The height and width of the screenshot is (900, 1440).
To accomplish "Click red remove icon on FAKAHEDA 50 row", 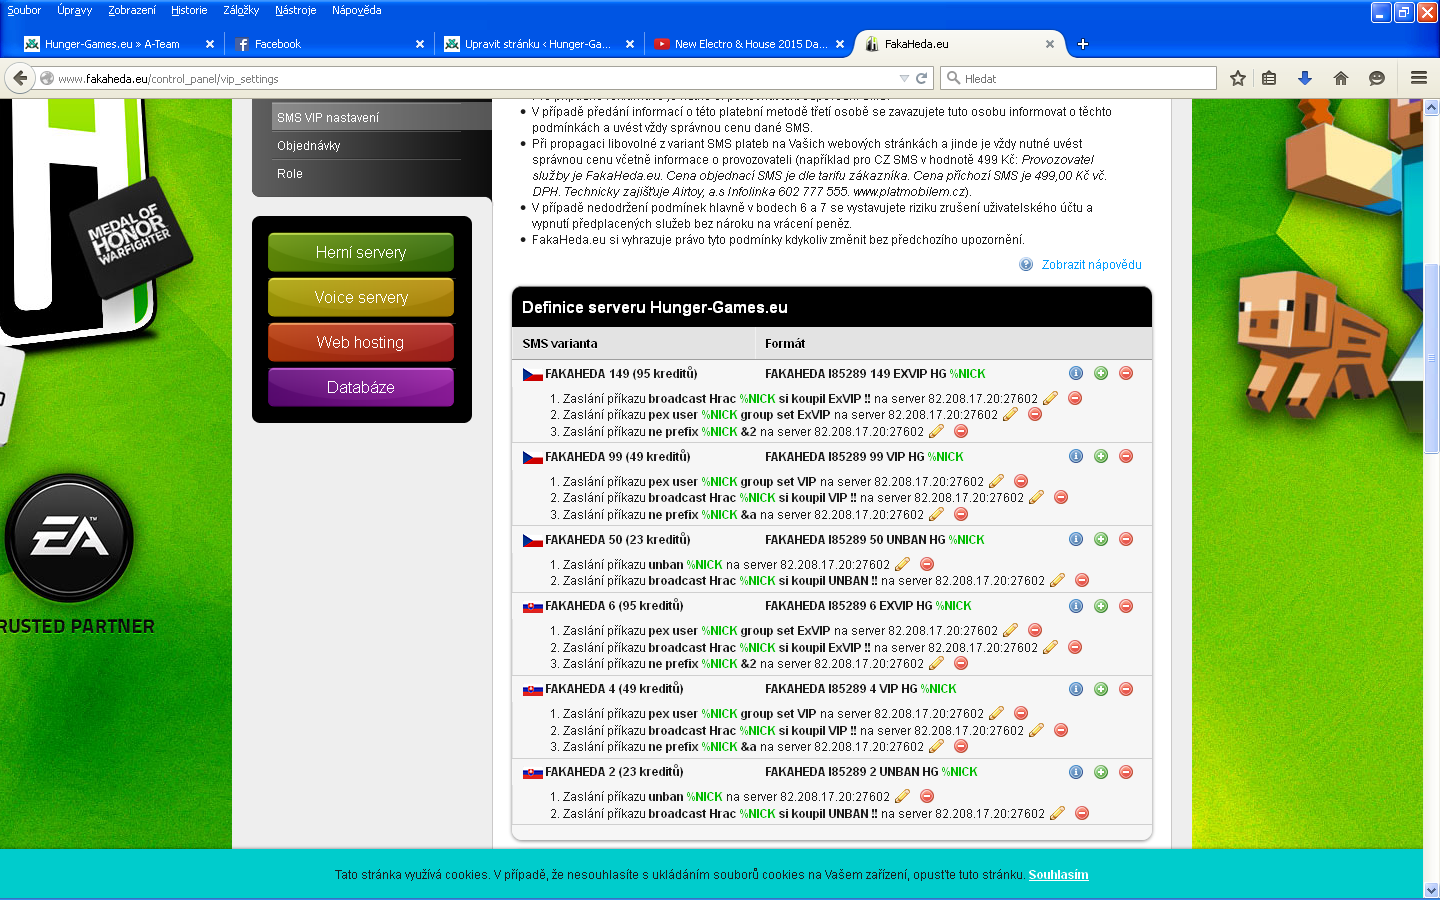I will click(1126, 539).
